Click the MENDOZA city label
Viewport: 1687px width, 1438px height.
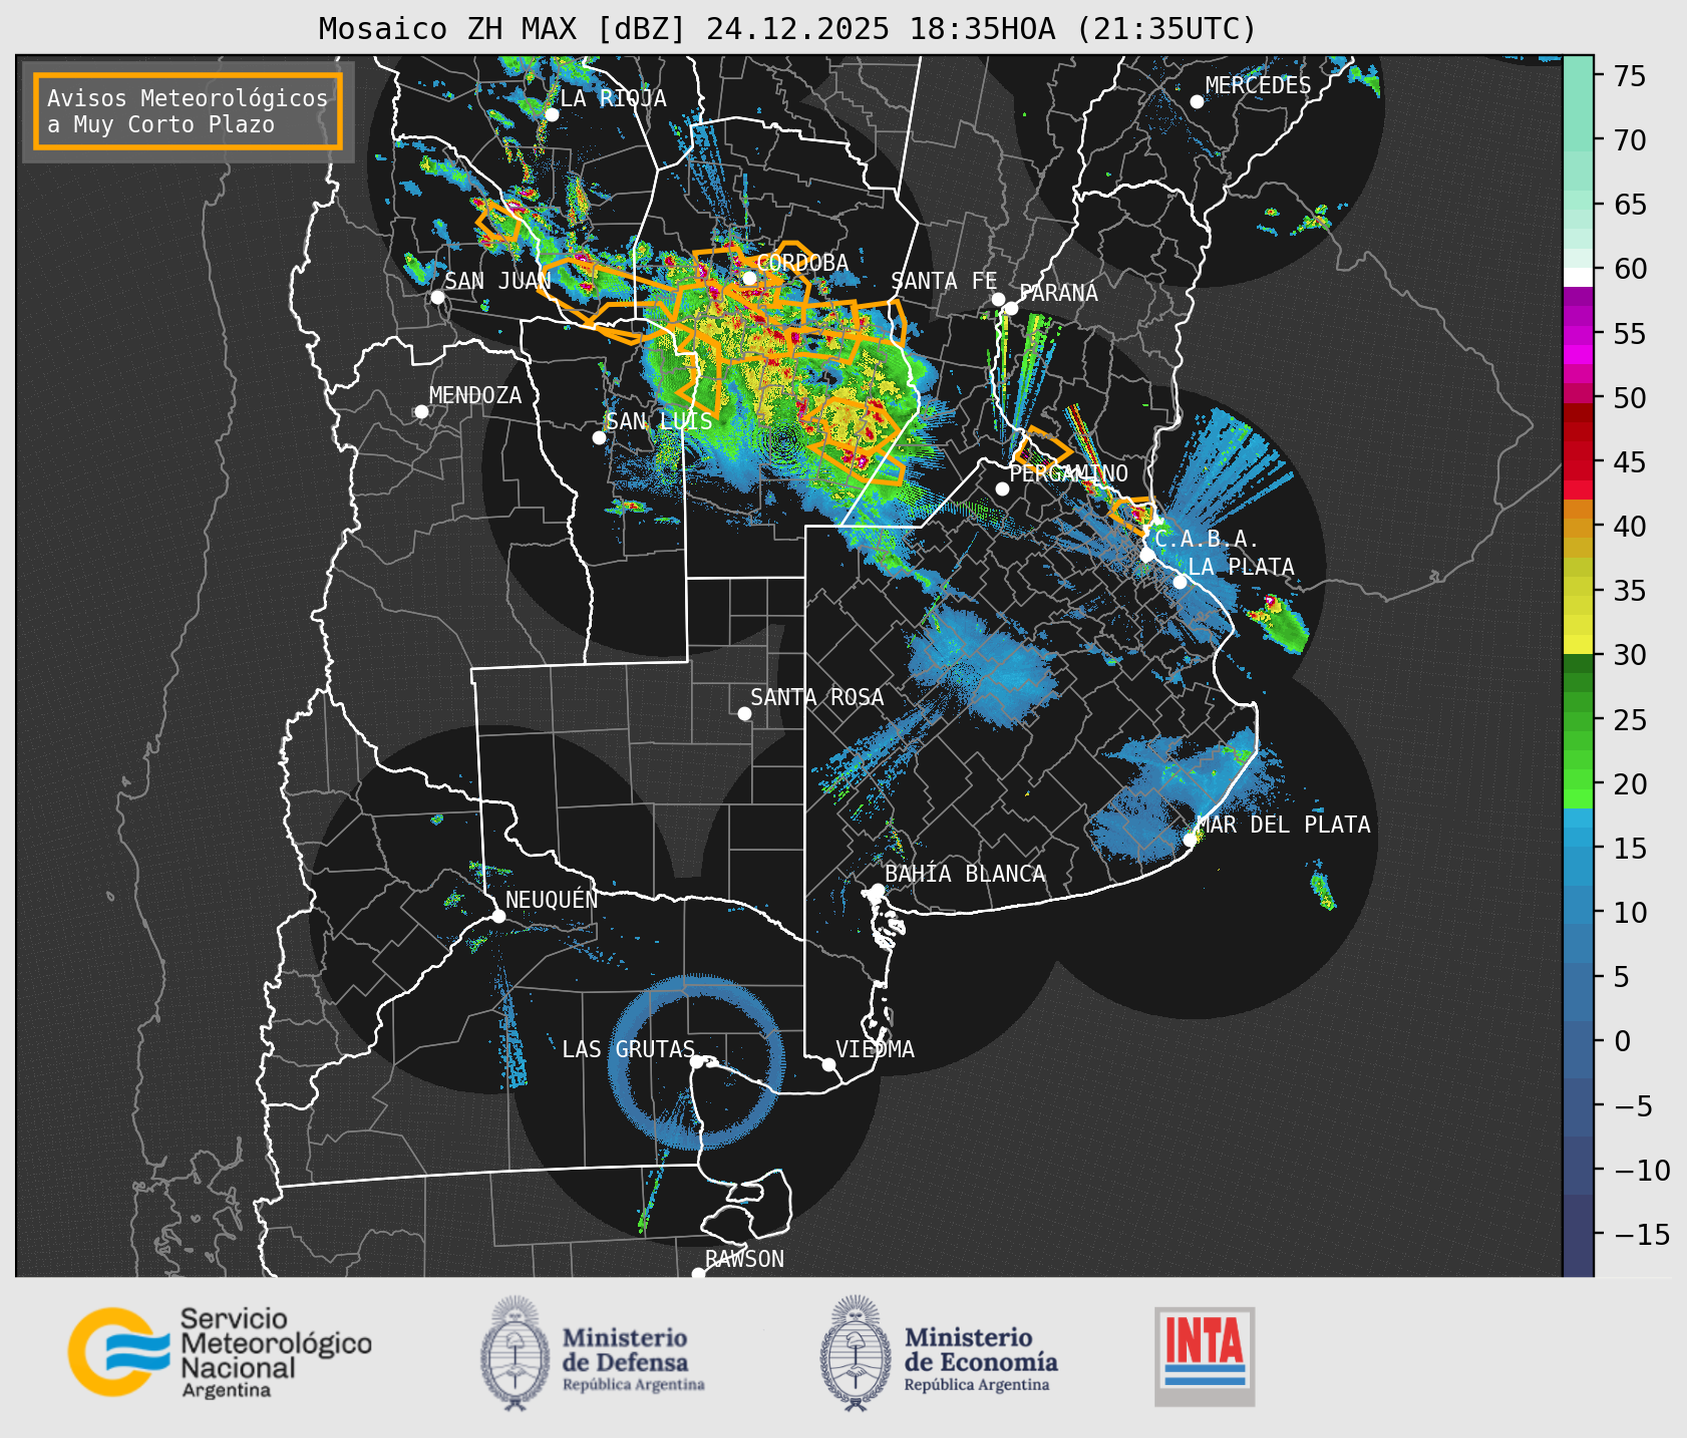point(475,396)
